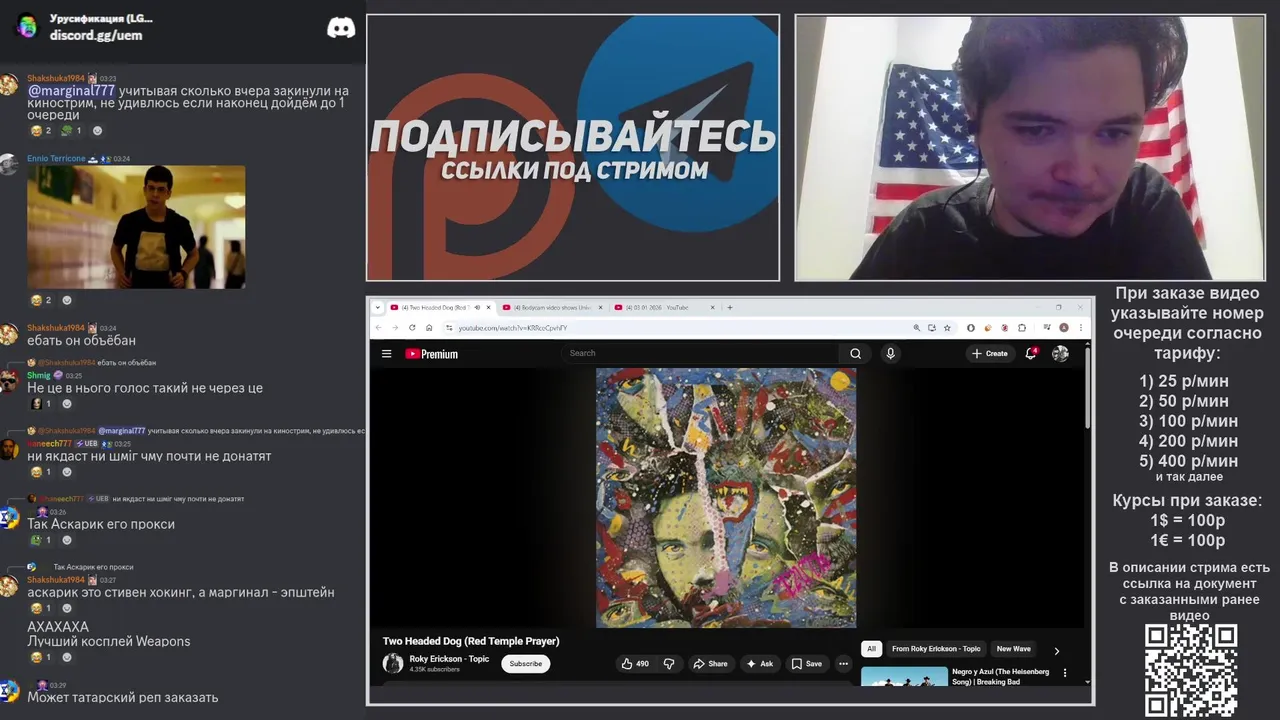
Task: Open the YouTube notifications bell
Action: coord(1031,353)
